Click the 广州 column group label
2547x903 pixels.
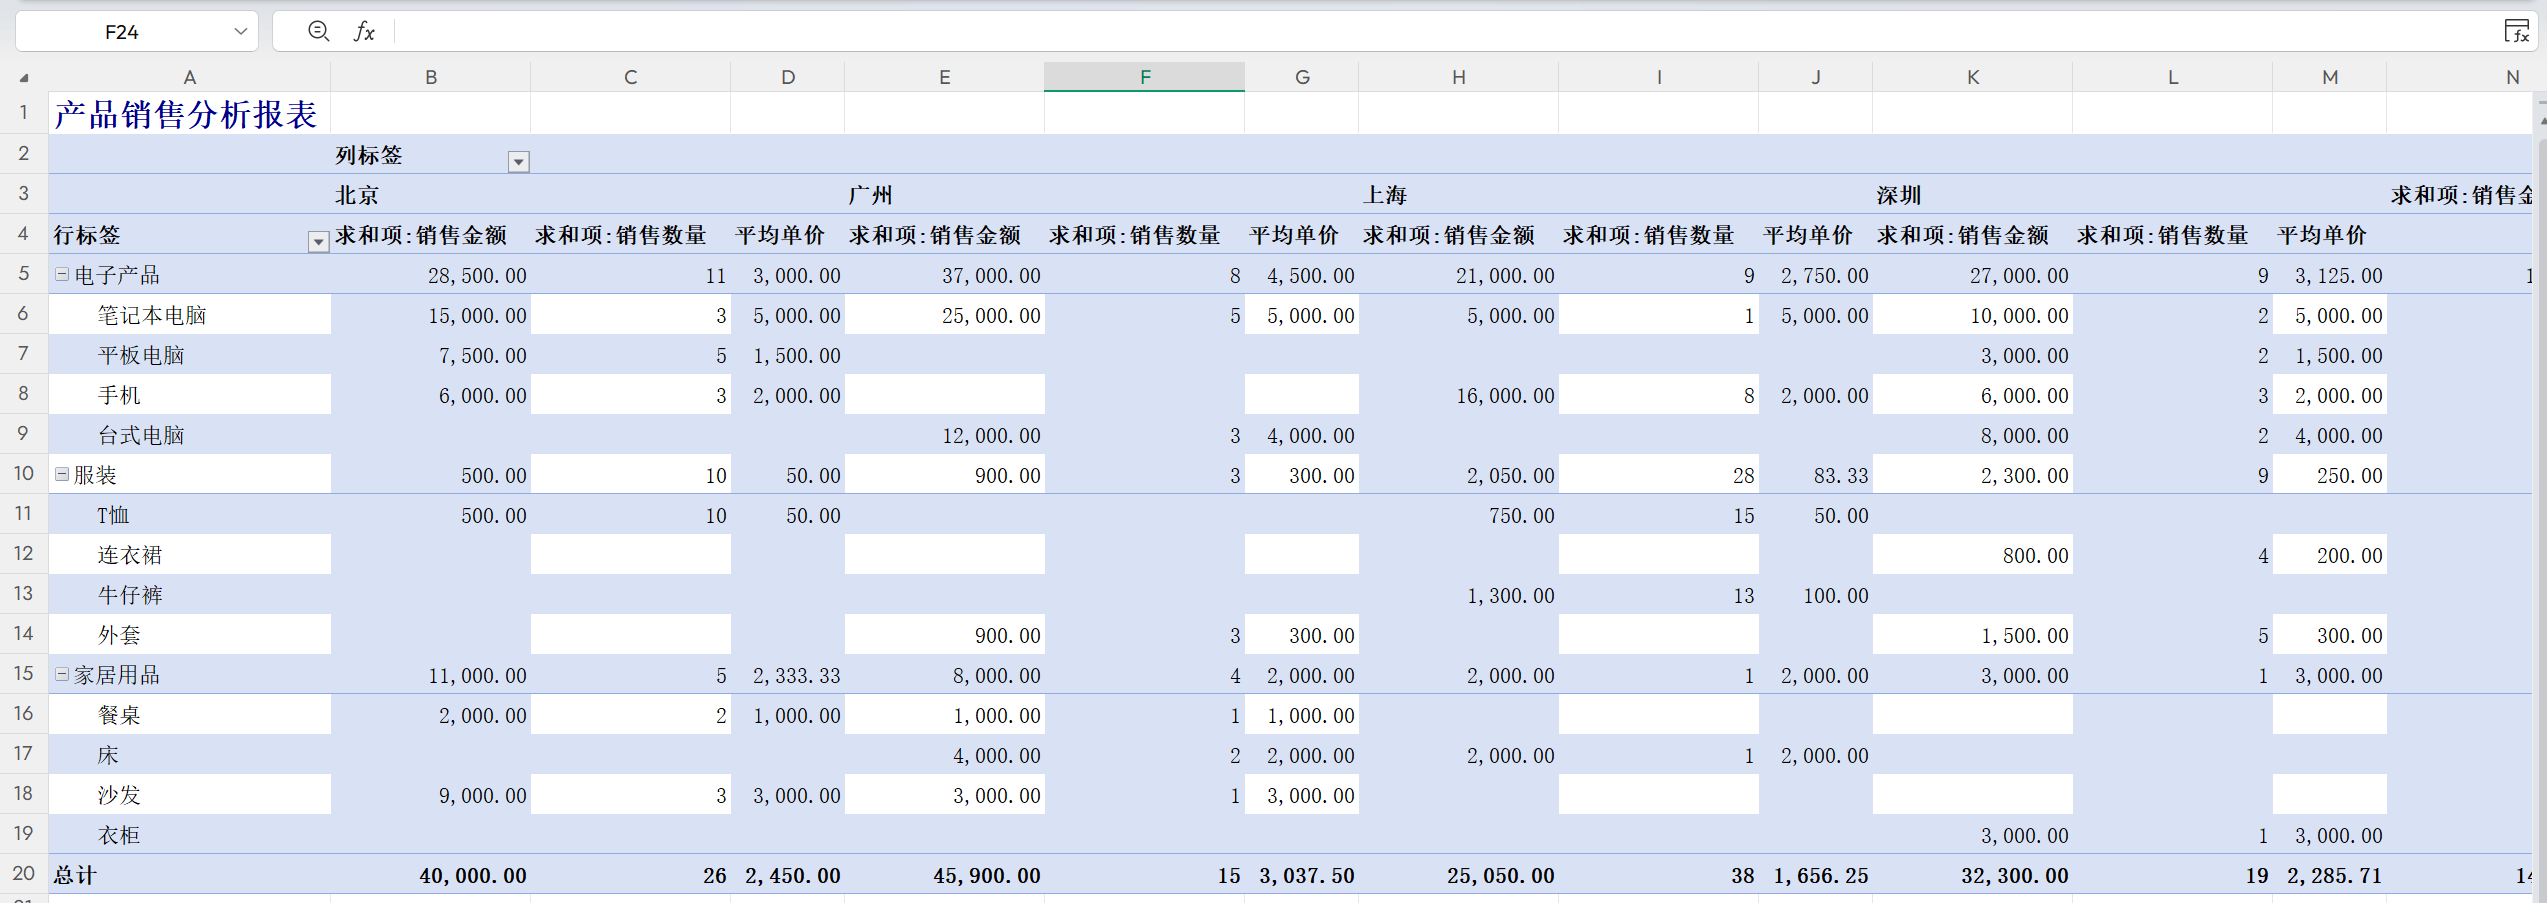pos(870,195)
